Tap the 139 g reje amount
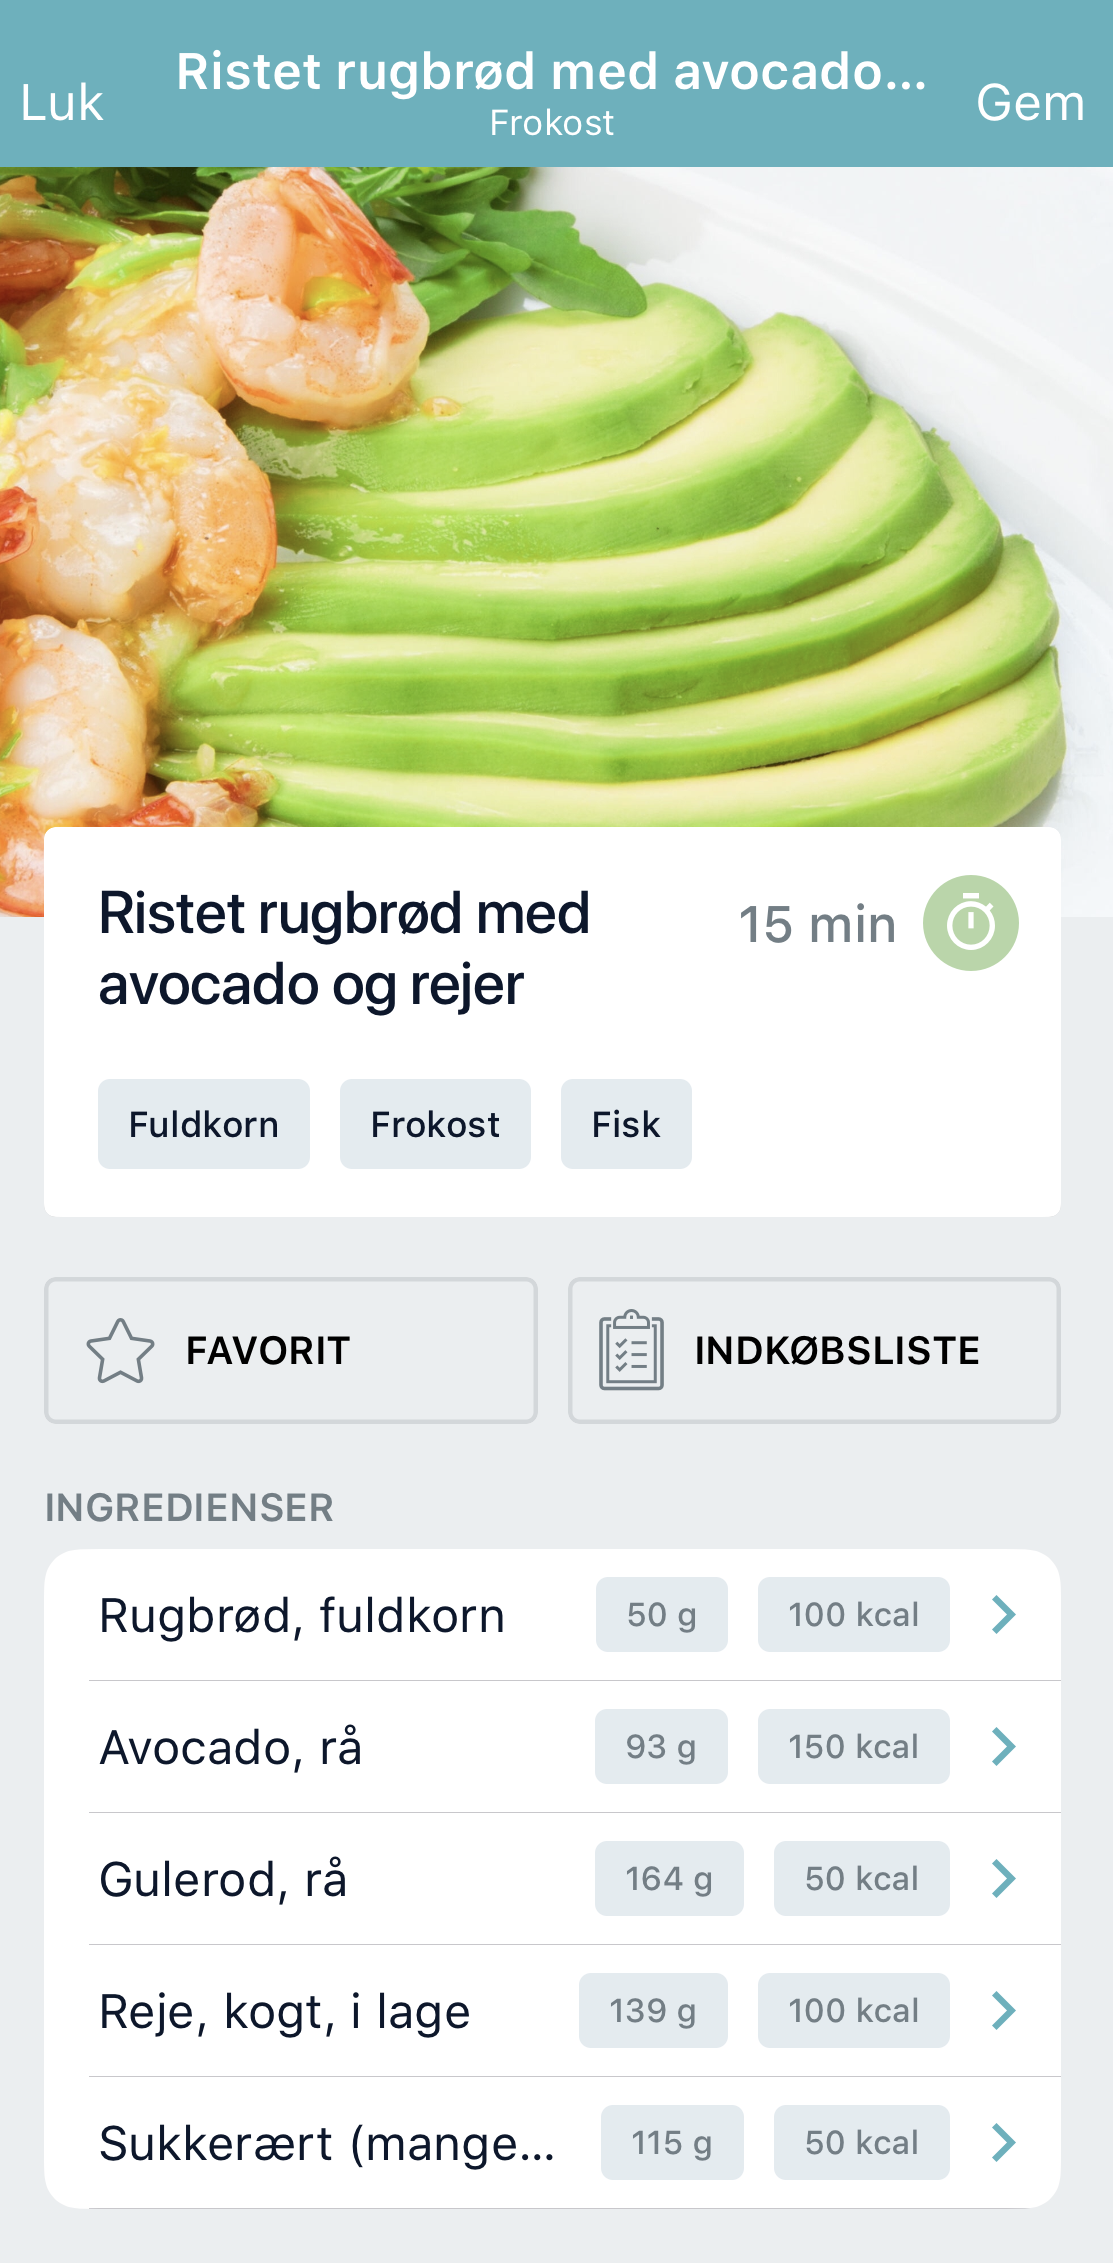The width and height of the screenshot is (1113, 2263). coord(652,2011)
